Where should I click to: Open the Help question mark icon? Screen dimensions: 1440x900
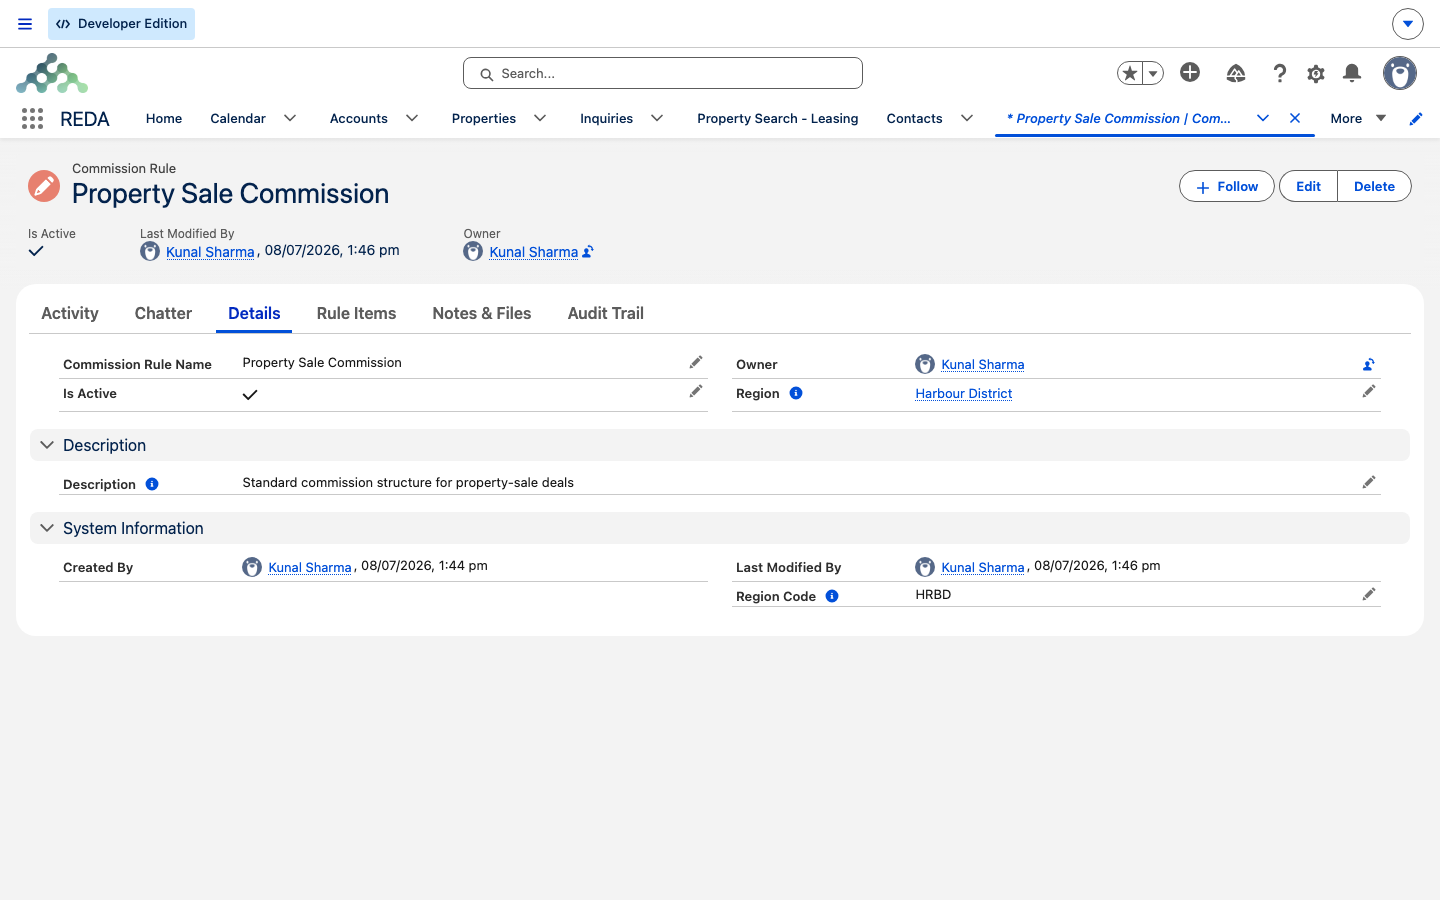(1280, 73)
